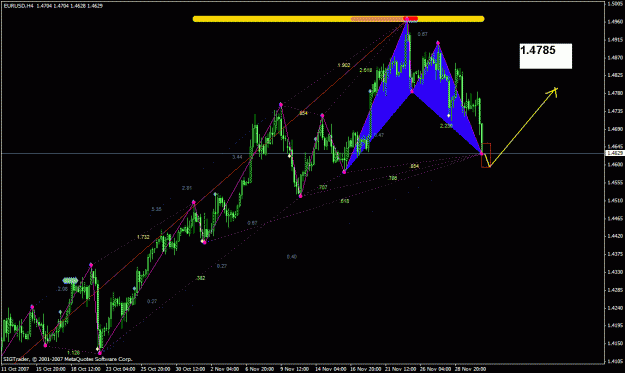This screenshot has width=625, height=373.
Task: Click the 1.4465 price axis value
Action: tap(615, 218)
